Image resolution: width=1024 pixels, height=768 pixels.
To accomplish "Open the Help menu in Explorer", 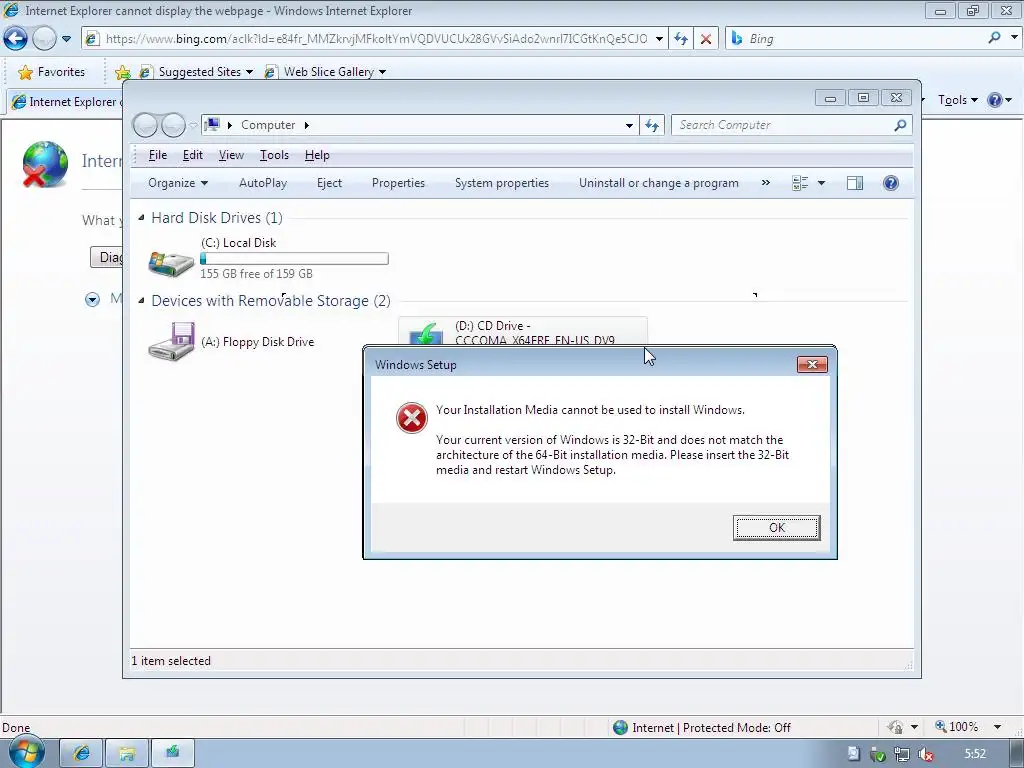I will [317, 155].
